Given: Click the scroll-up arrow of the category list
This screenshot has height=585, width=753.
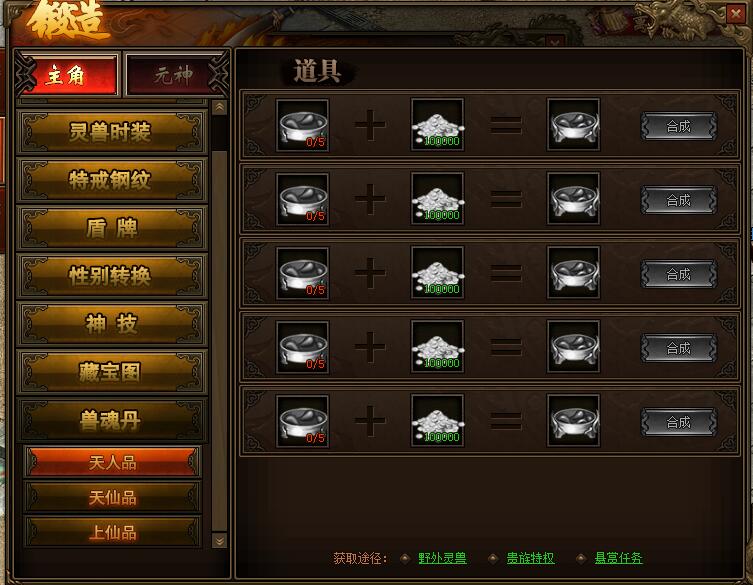Looking at the screenshot, I should pos(219,107).
